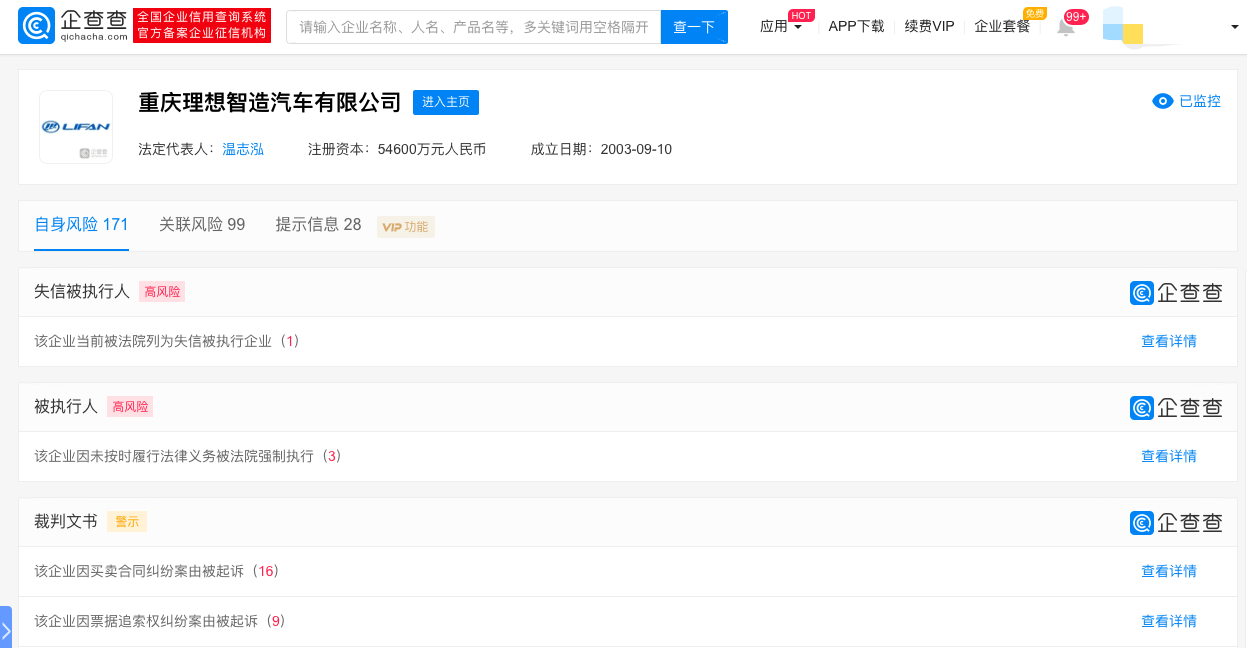This screenshot has height=648, width=1247.
Task: Click registered capital 54600万元人民币
Action: pyautogui.click(x=432, y=149)
